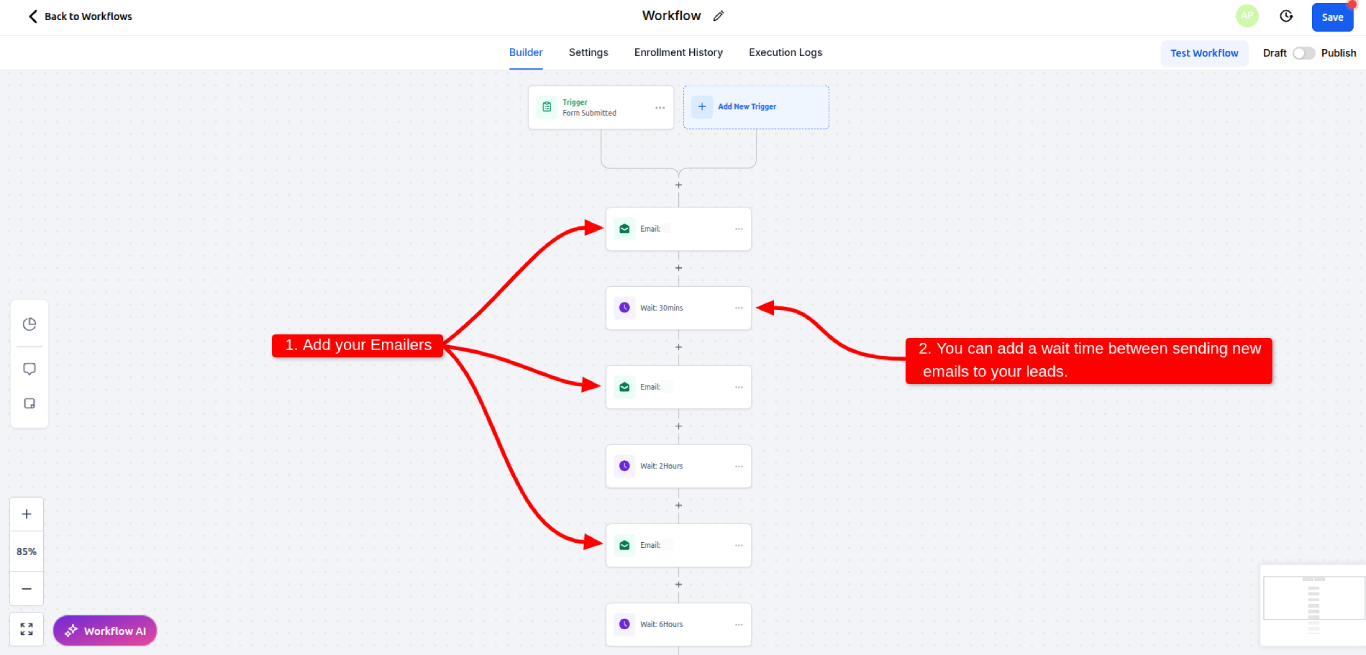Open the stats pie chart icon
This screenshot has height=655, width=1366.
(29, 324)
